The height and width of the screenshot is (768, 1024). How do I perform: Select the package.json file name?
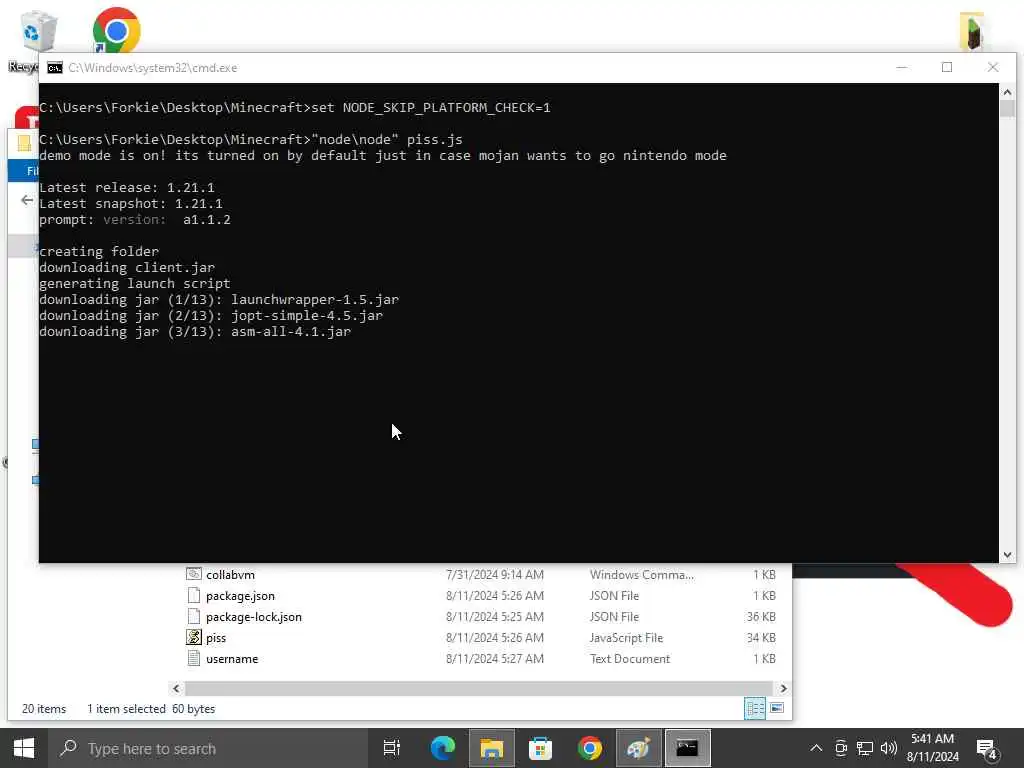pyautogui.click(x=240, y=596)
